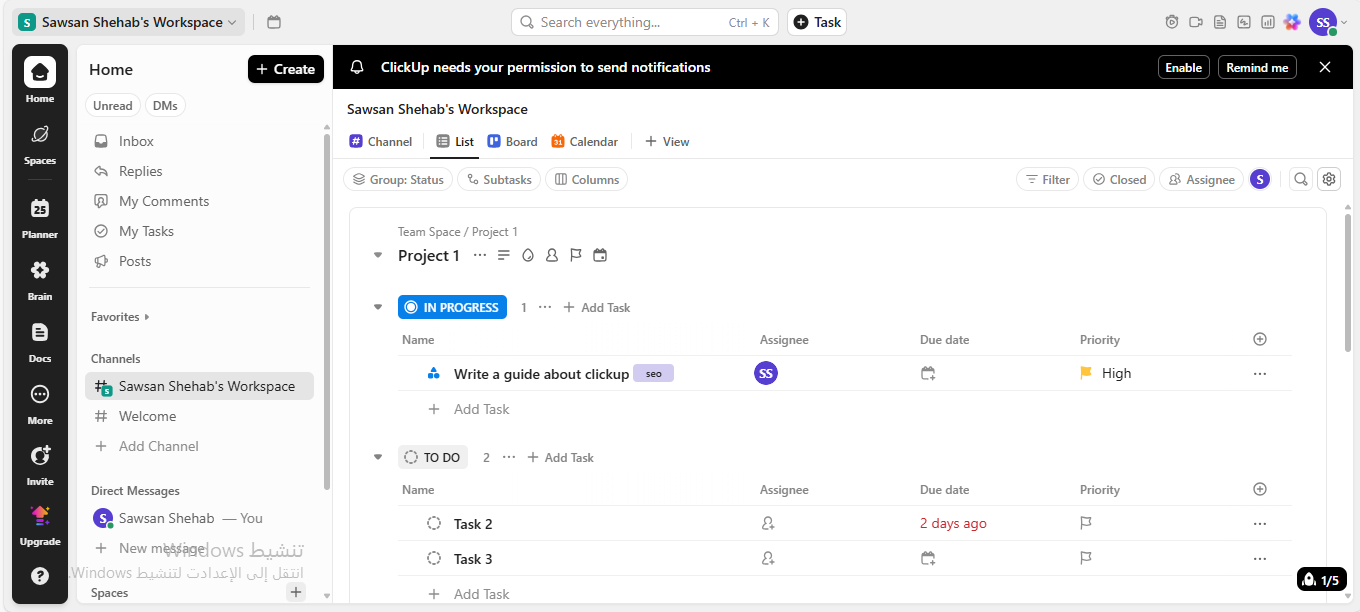
Task: Click Enable notifications button
Action: (x=1184, y=67)
